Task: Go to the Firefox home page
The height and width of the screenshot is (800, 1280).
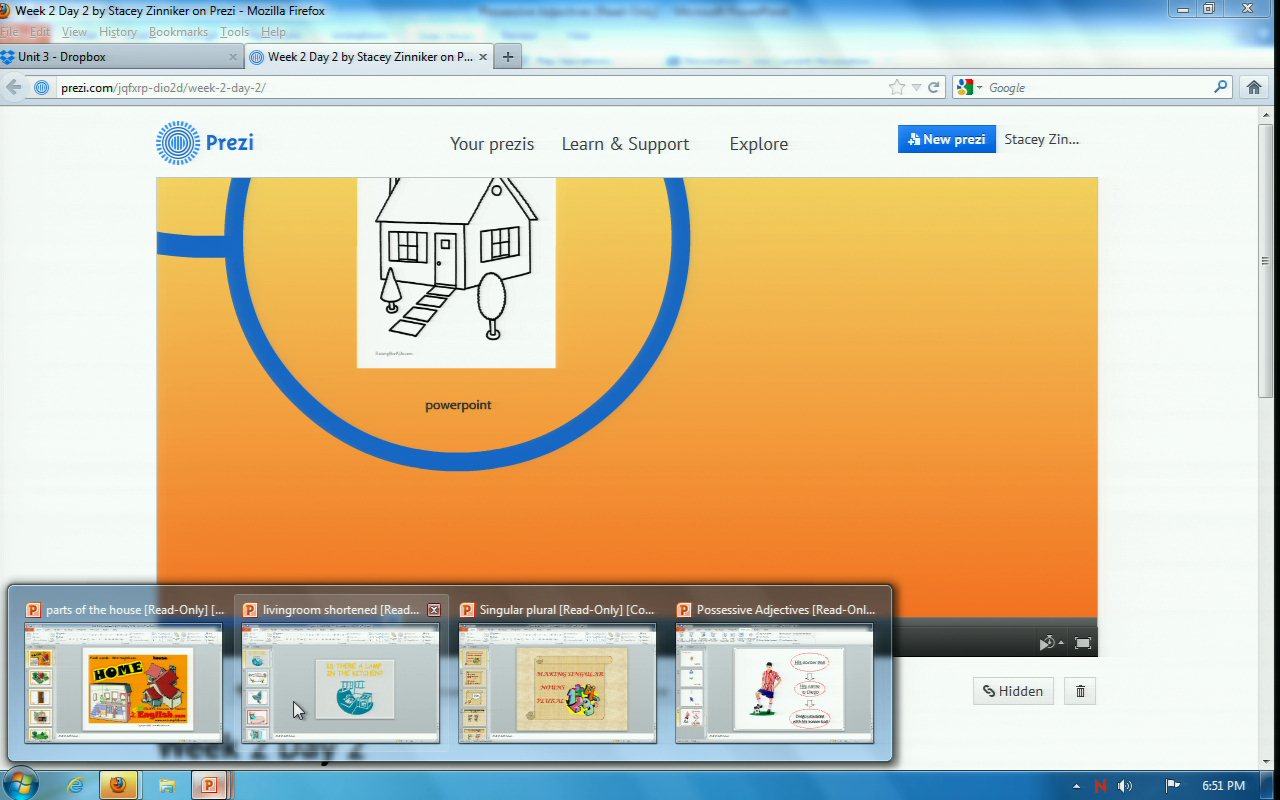Action: [1254, 87]
